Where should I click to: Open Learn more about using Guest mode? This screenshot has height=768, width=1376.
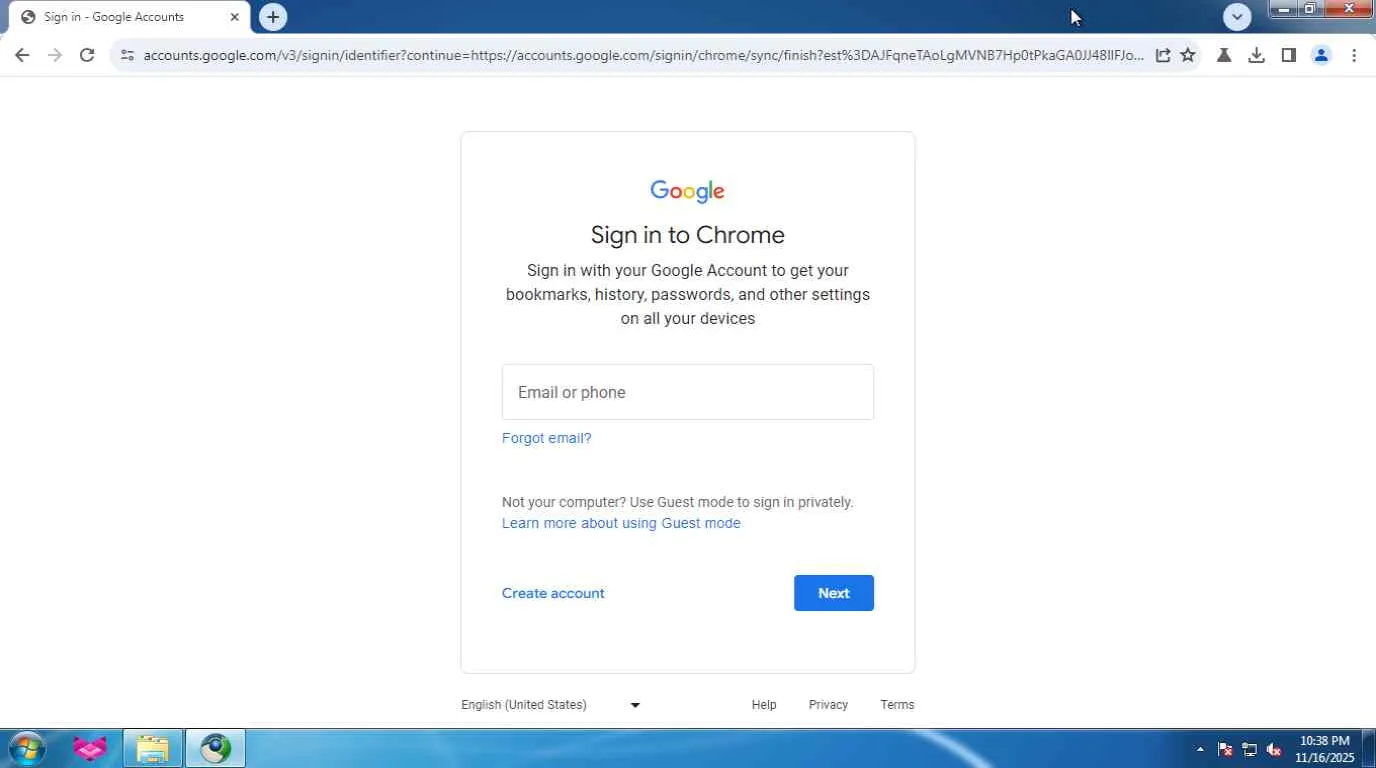(621, 523)
